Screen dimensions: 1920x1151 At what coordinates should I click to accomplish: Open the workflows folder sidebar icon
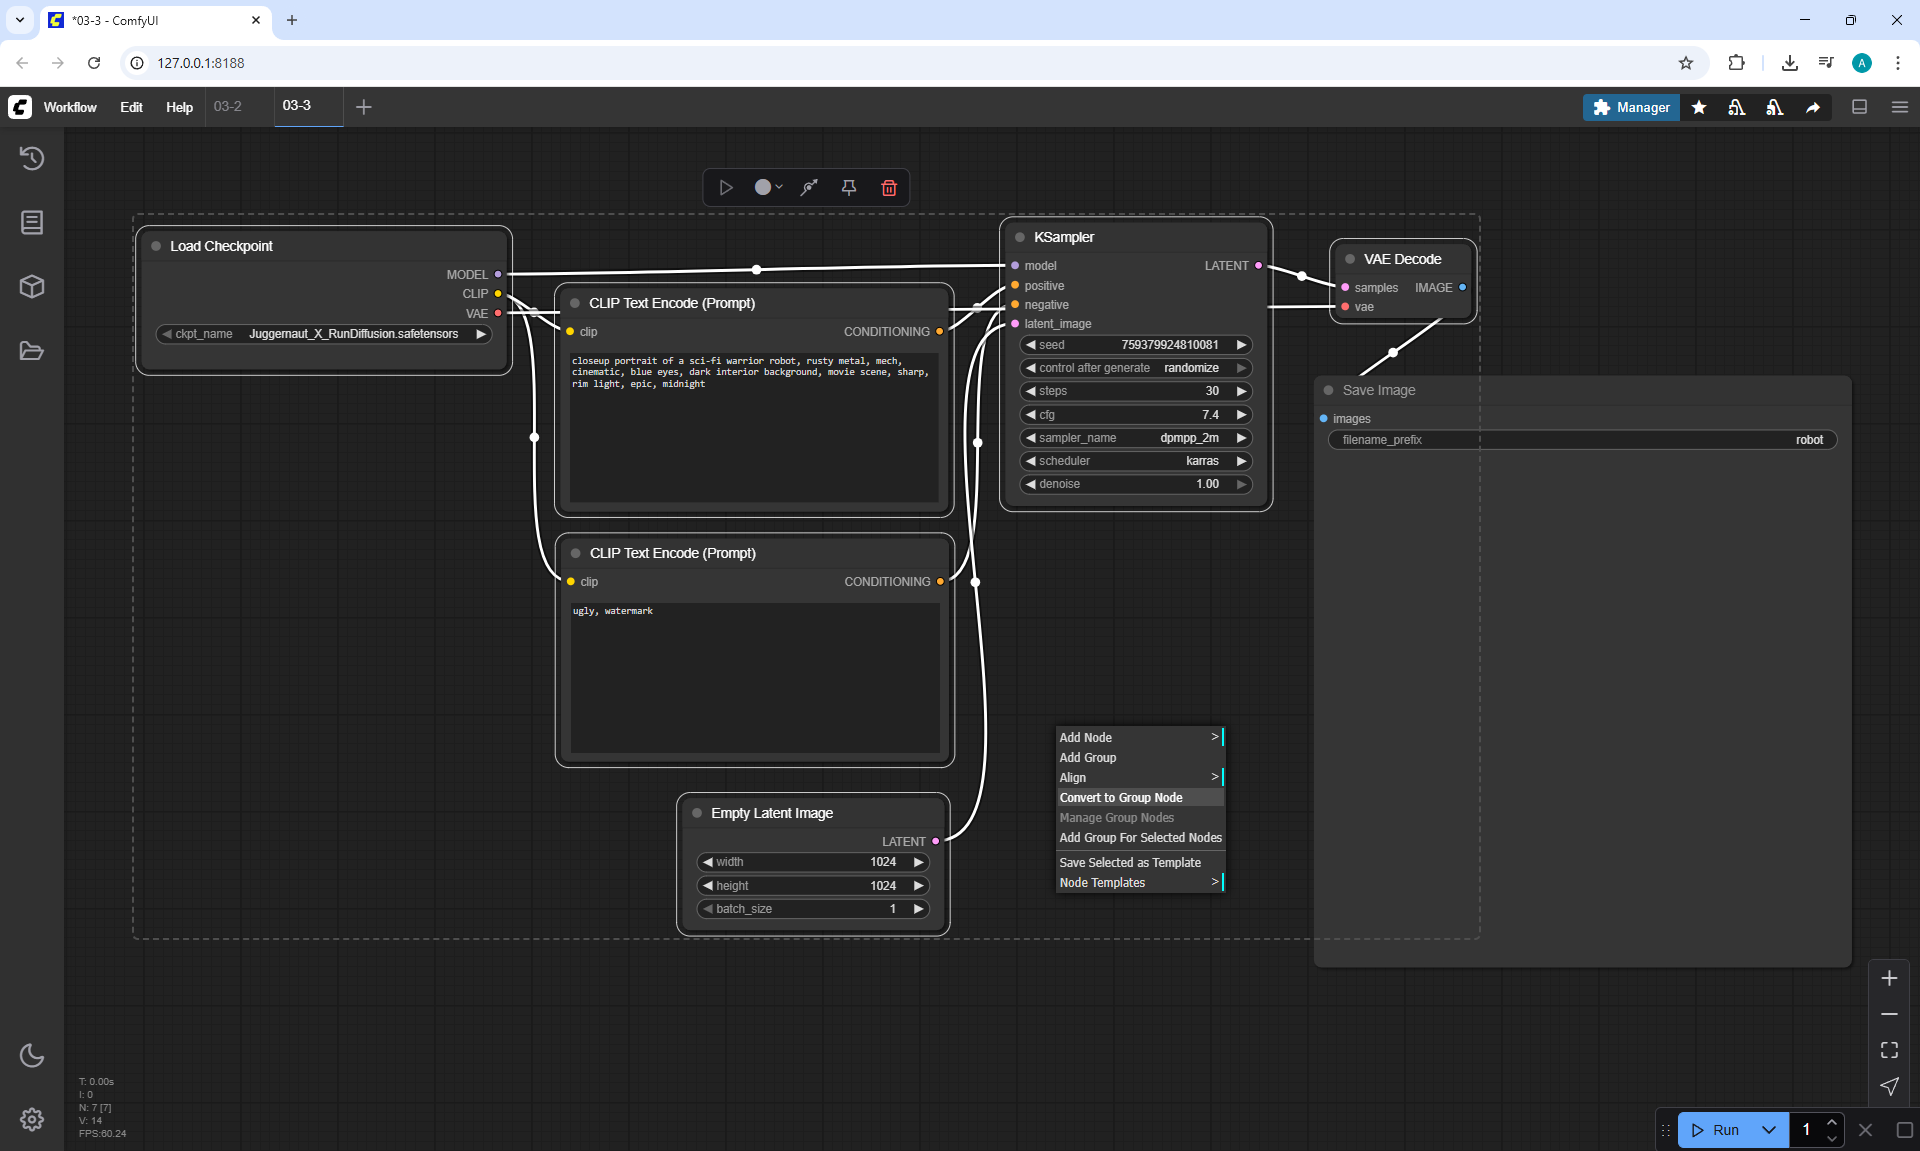tap(32, 351)
